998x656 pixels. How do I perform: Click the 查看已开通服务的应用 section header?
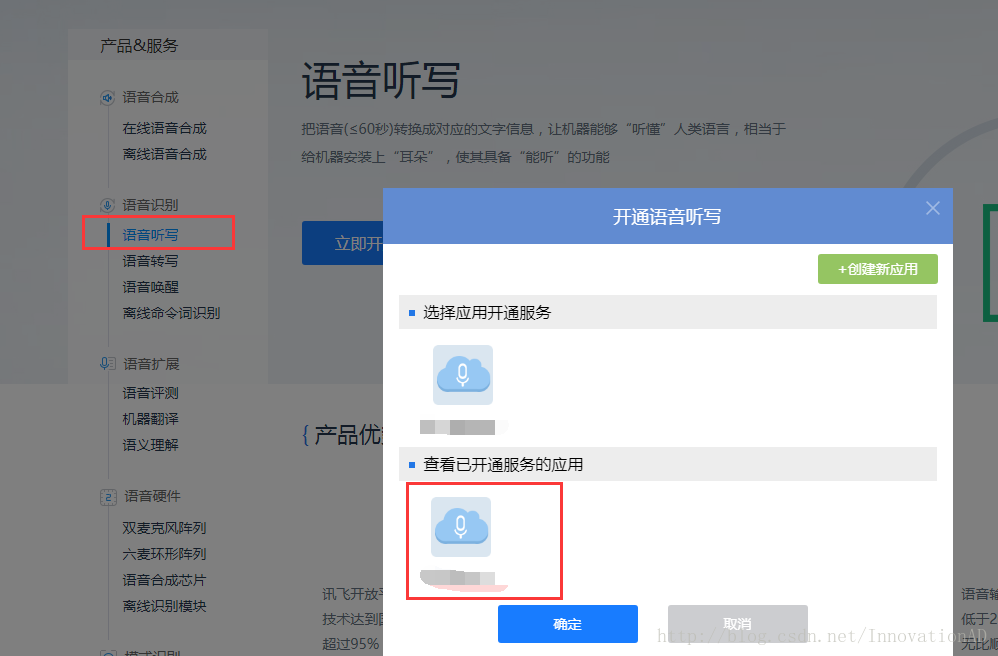(668, 464)
